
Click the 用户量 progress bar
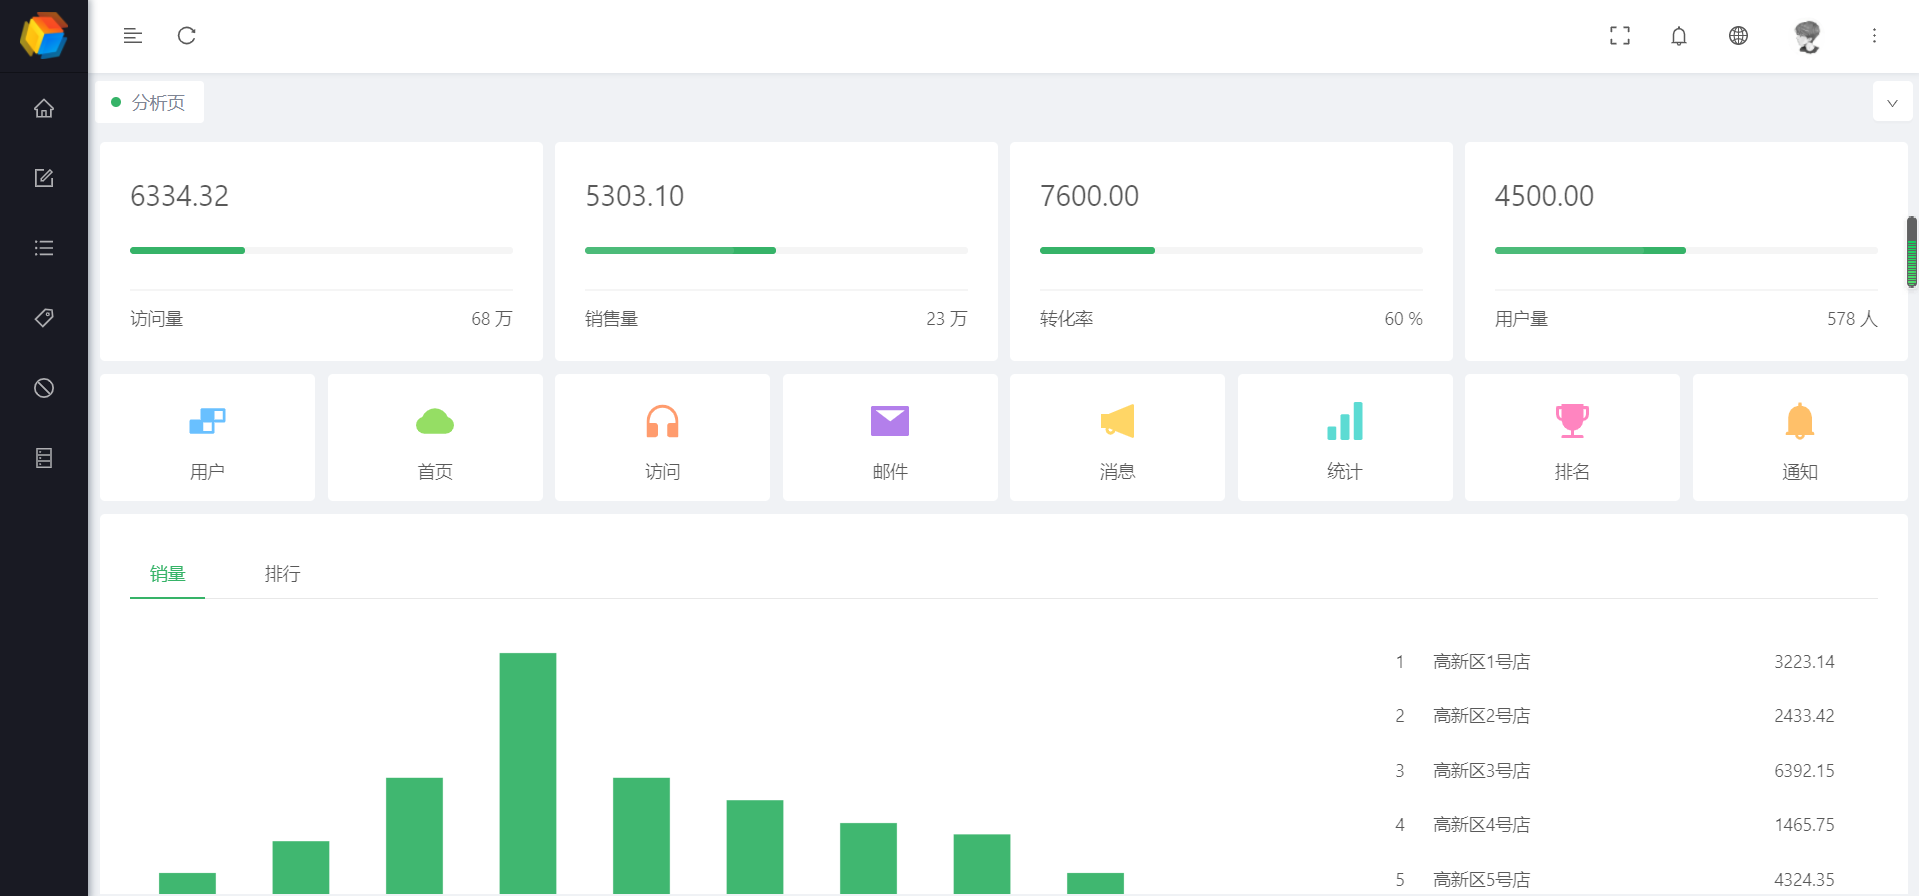pyautogui.click(x=1686, y=250)
